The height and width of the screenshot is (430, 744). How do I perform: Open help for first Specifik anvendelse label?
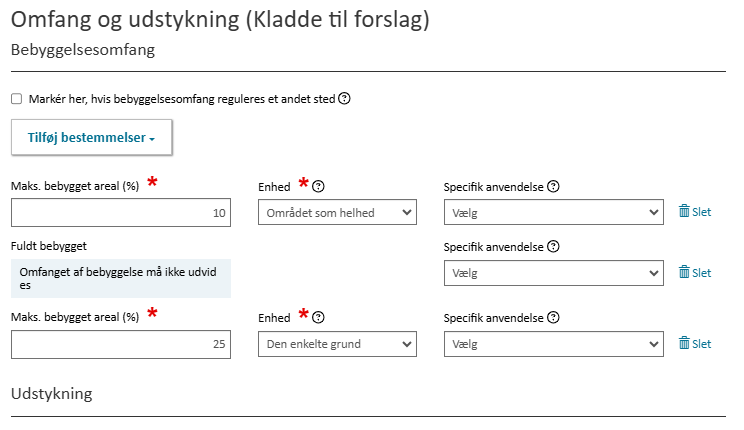(x=553, y=187)
